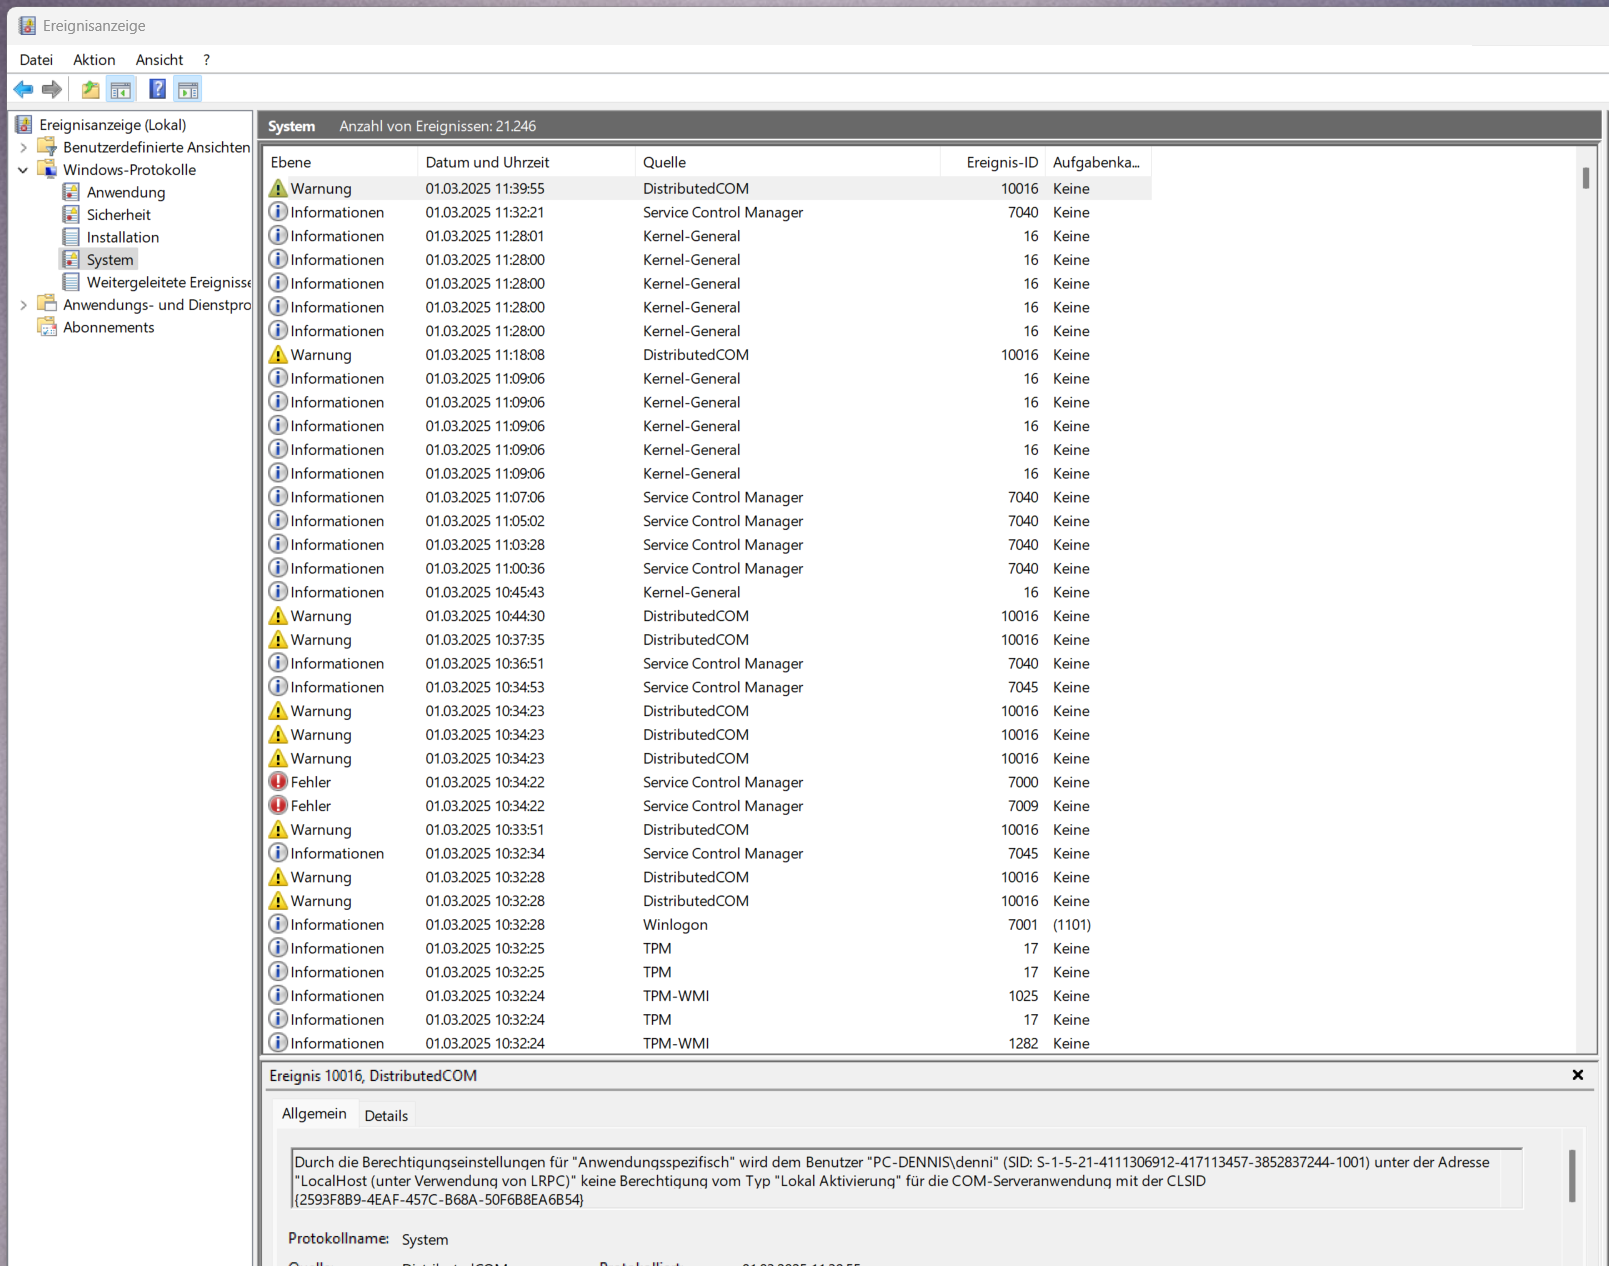Click the Up one level folder icon
1609x1266 pixels.
click(x=90, y=90)
